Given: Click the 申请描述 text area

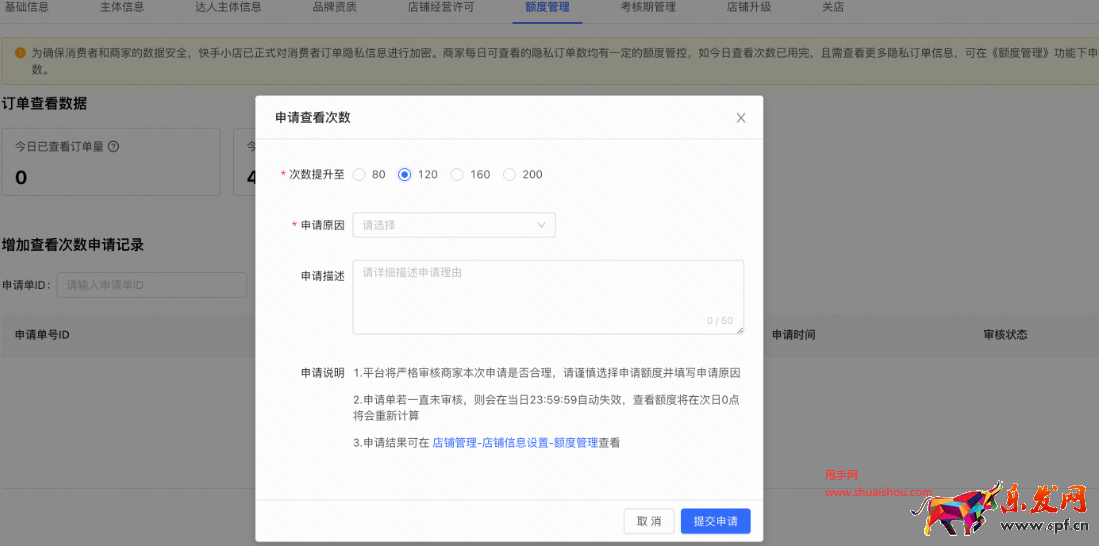Looking at the screenshot, I should click(x=548, y=297).
